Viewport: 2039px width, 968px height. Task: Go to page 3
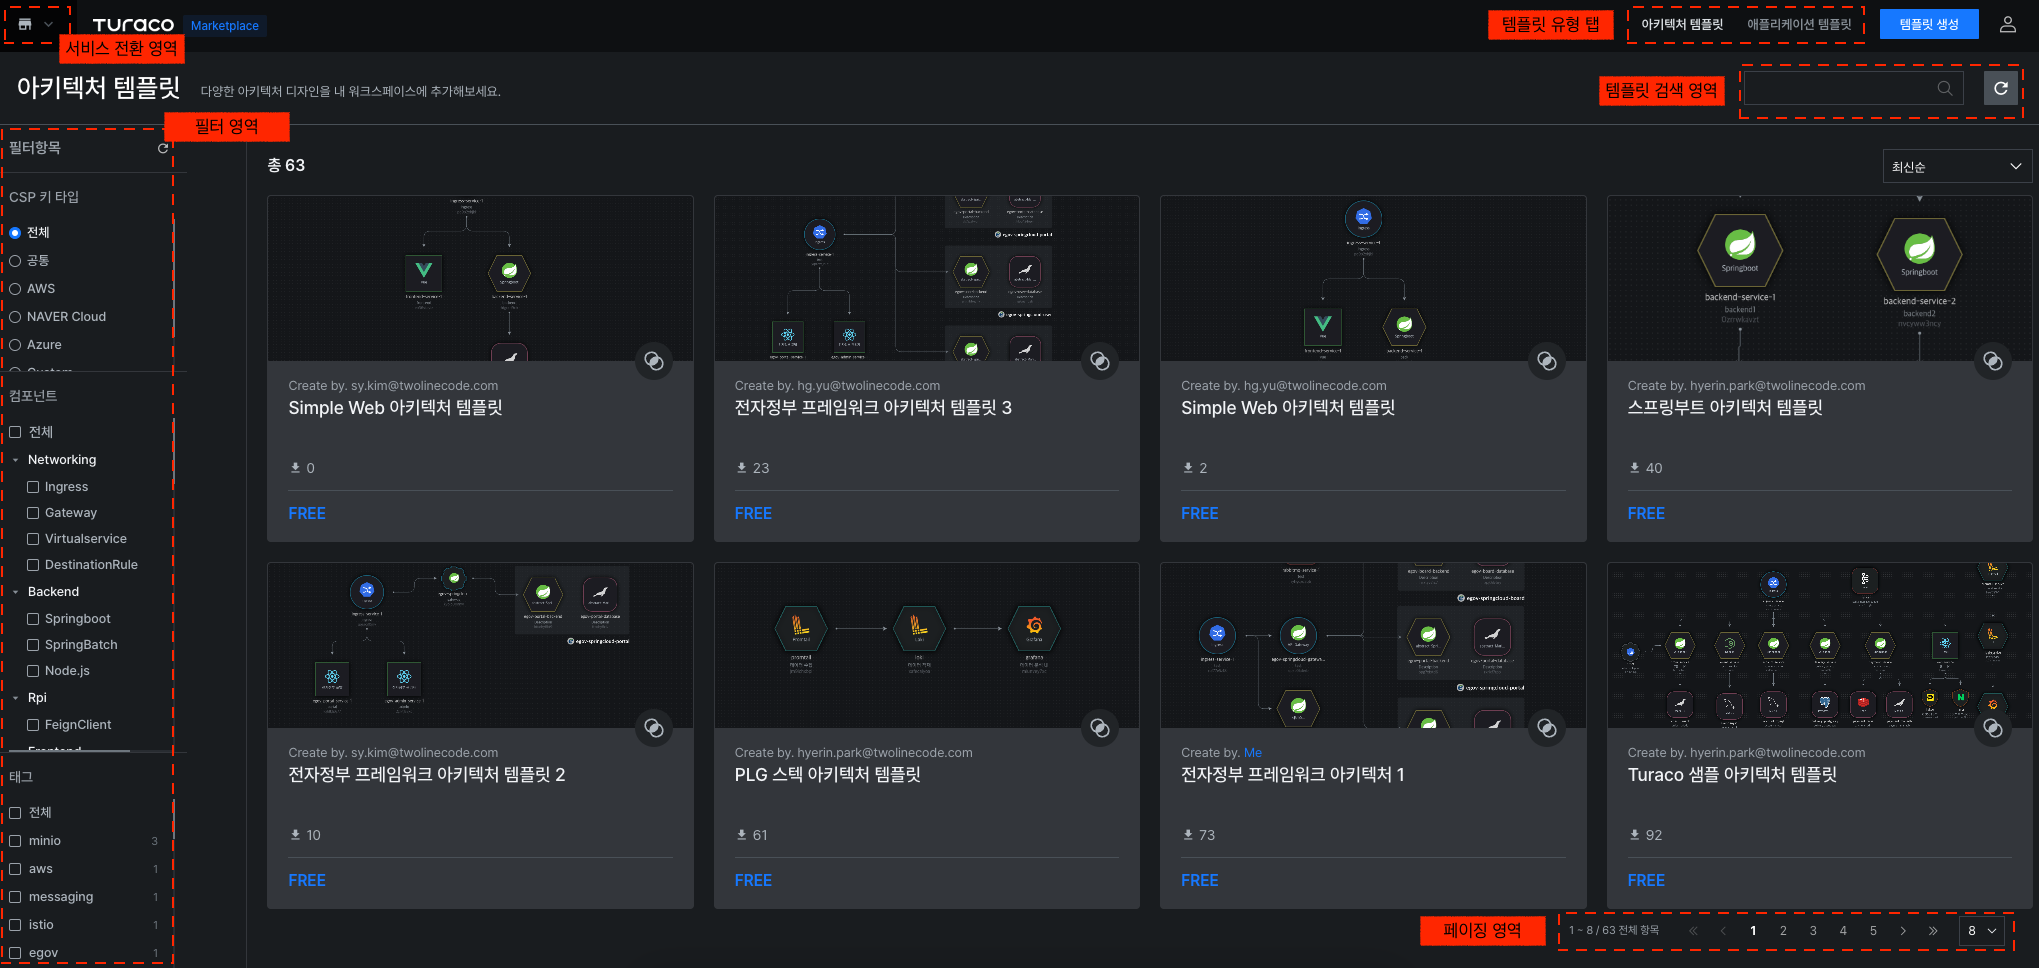pos(1813,930)
